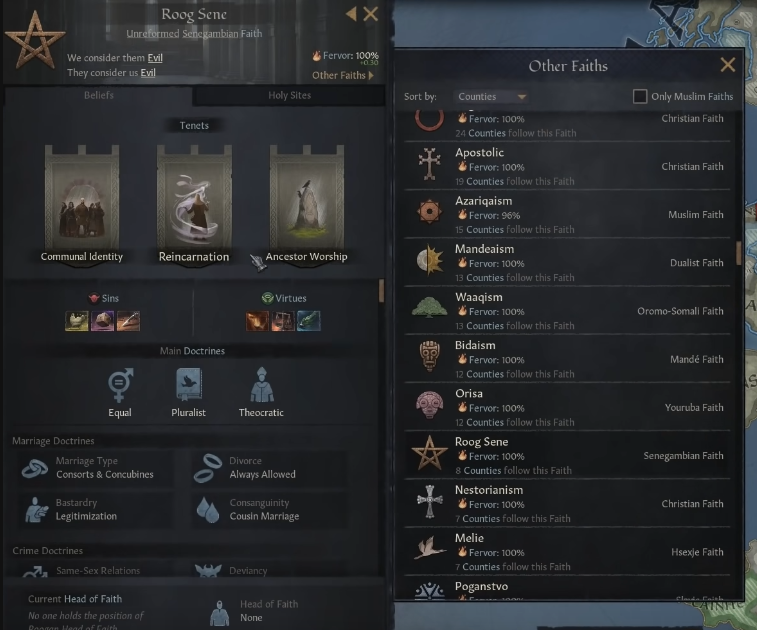
Task: Open the Sort by Counties dropdown
Action: pos(491,97)
